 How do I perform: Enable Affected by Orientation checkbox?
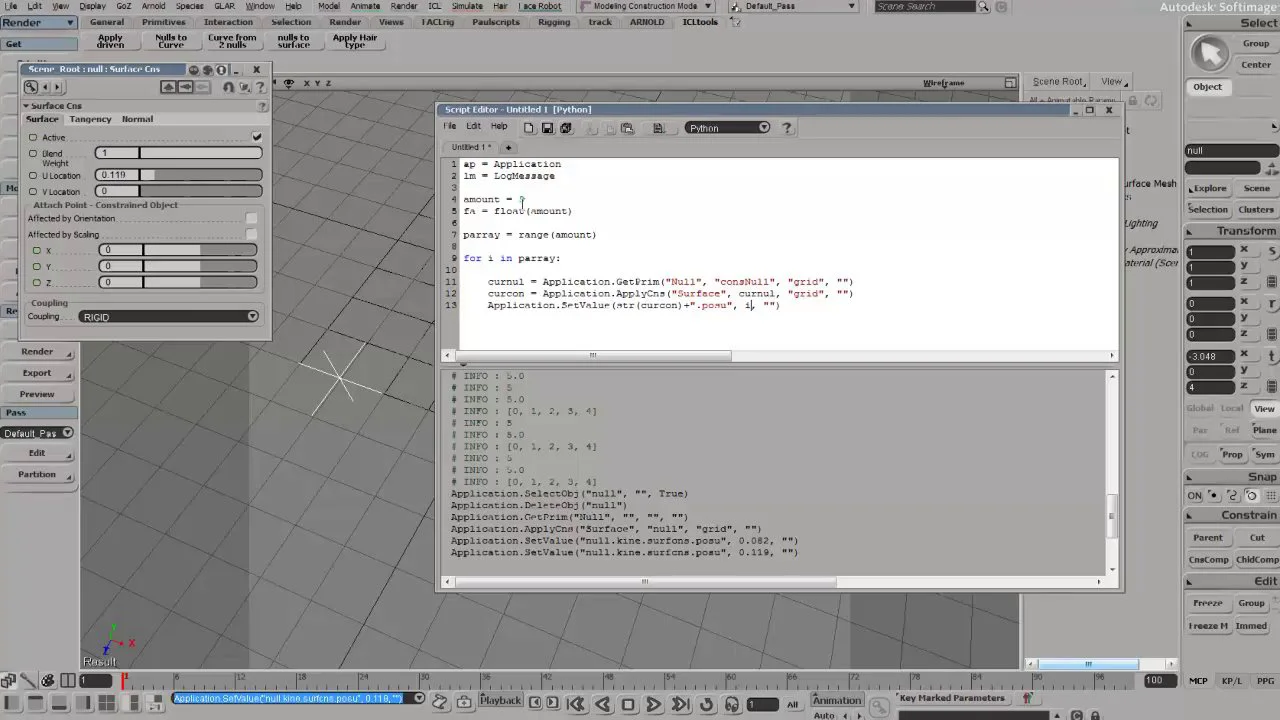coord(251,219)
